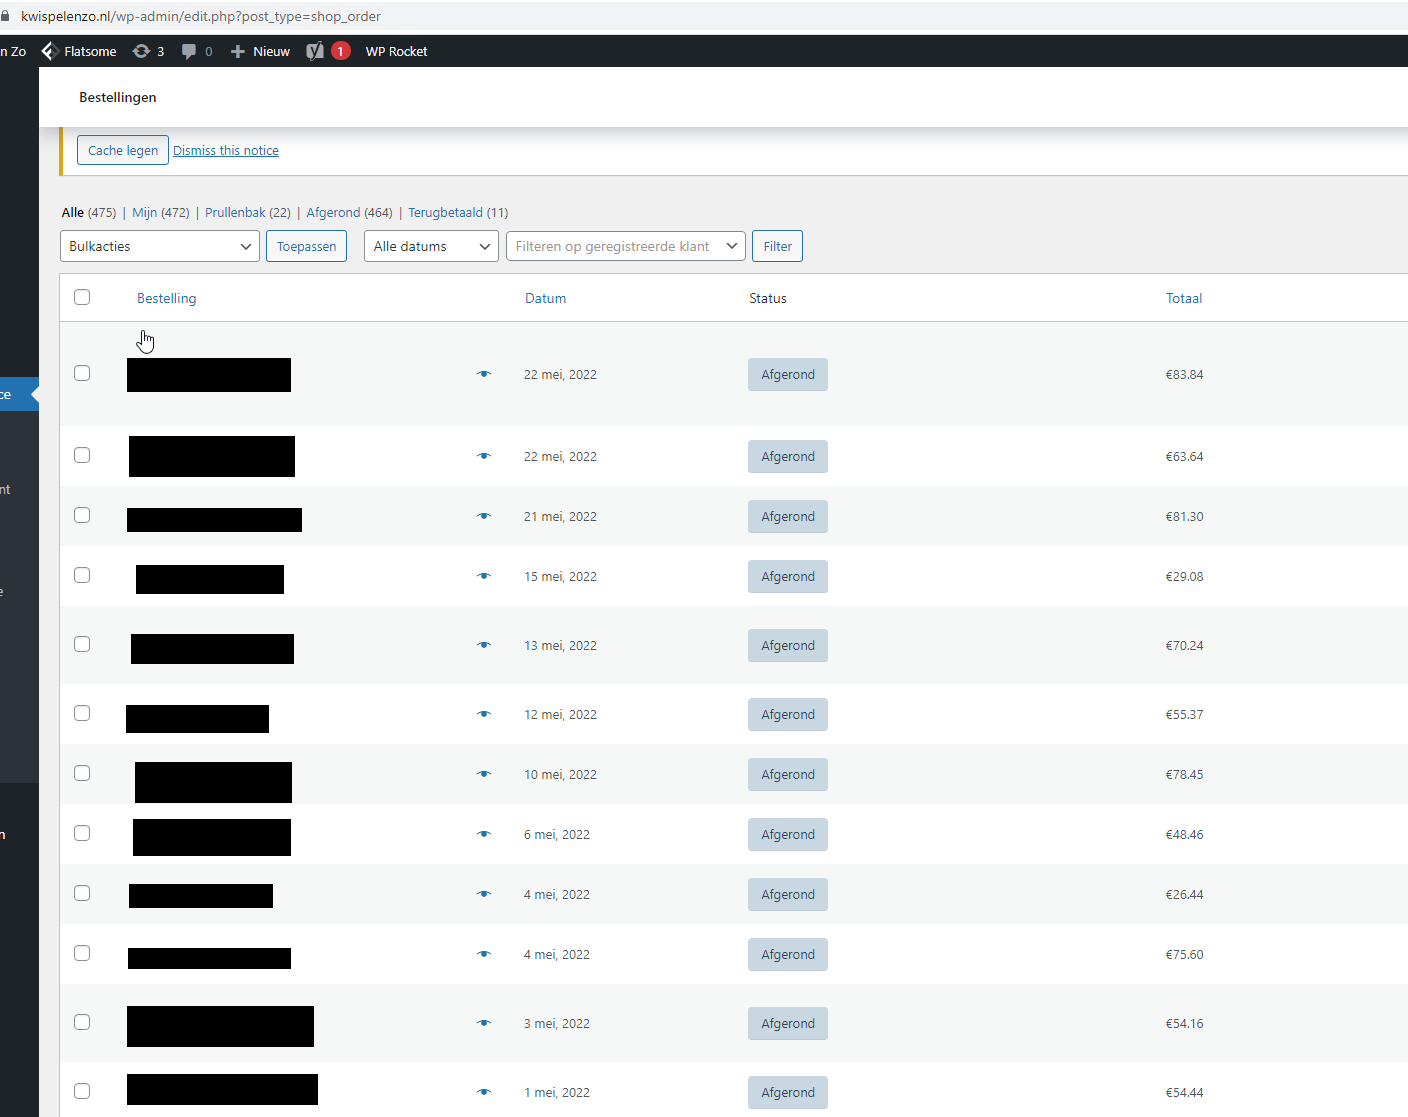Preview the €26.44 order via eye icon
Screen dimensions: 1408x1117
click(484, 894)
